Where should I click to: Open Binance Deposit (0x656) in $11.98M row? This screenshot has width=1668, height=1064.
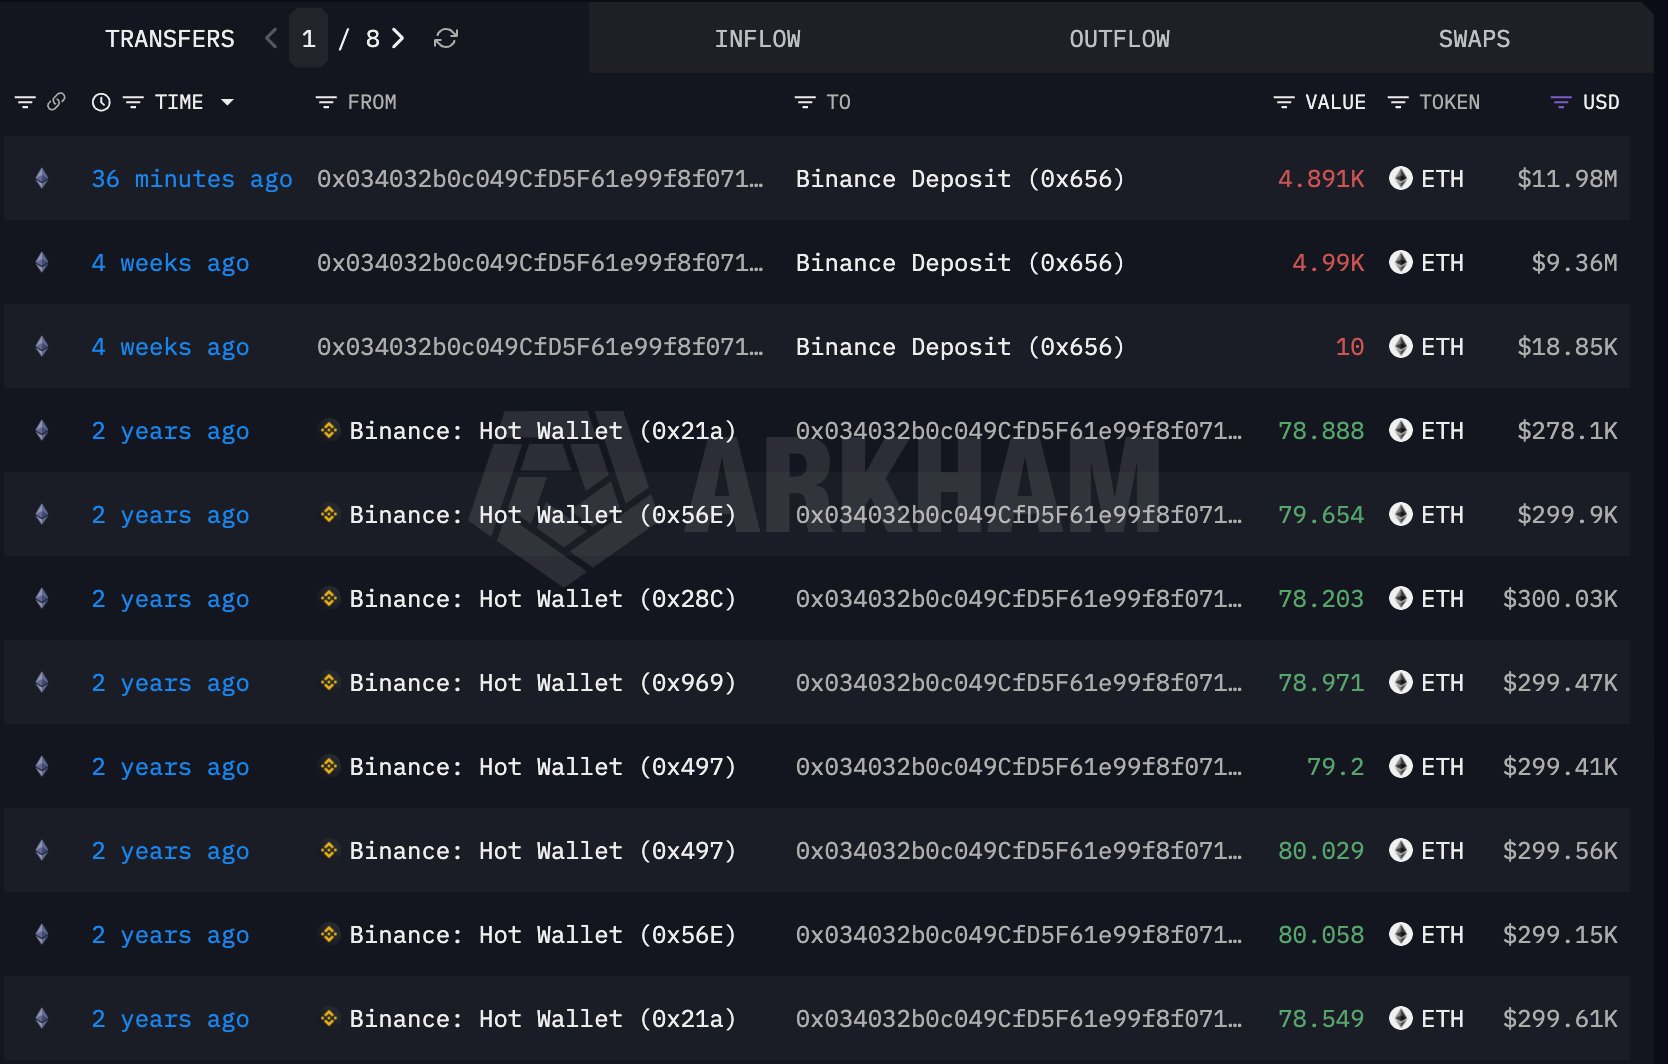(x=960, y=179)
